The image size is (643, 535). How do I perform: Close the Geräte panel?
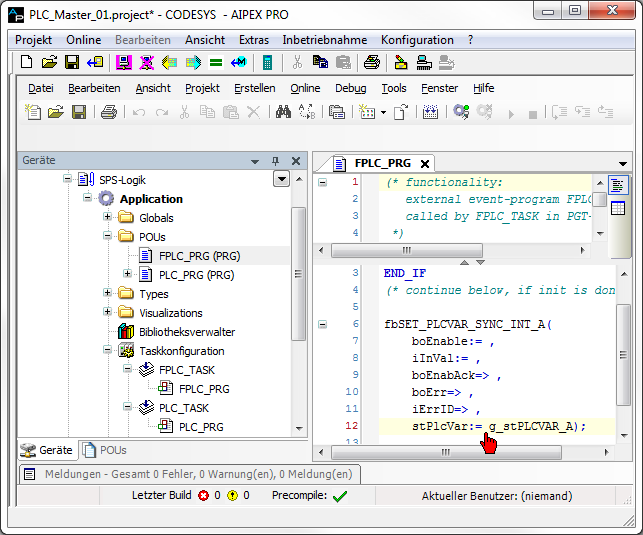[296, 161]
